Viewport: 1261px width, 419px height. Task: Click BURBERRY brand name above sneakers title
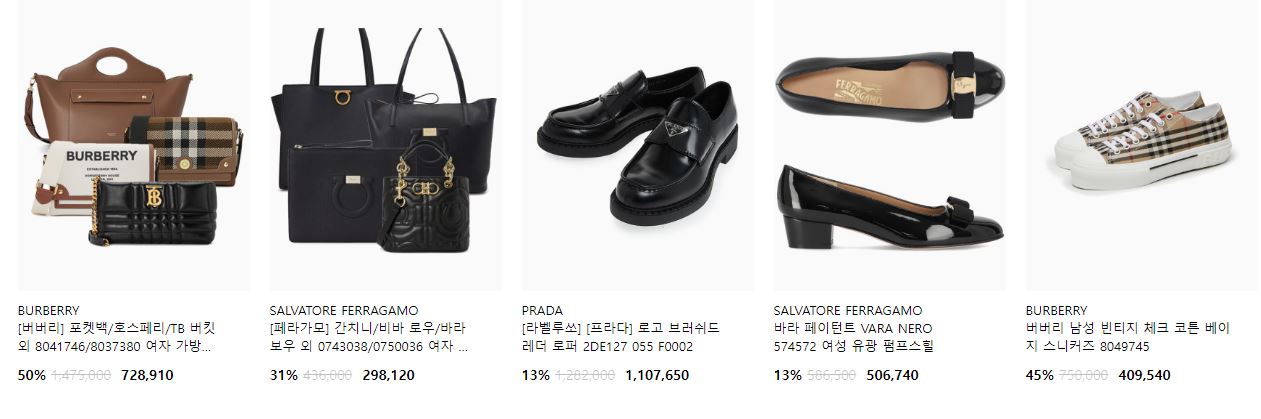pos(1056,311)
